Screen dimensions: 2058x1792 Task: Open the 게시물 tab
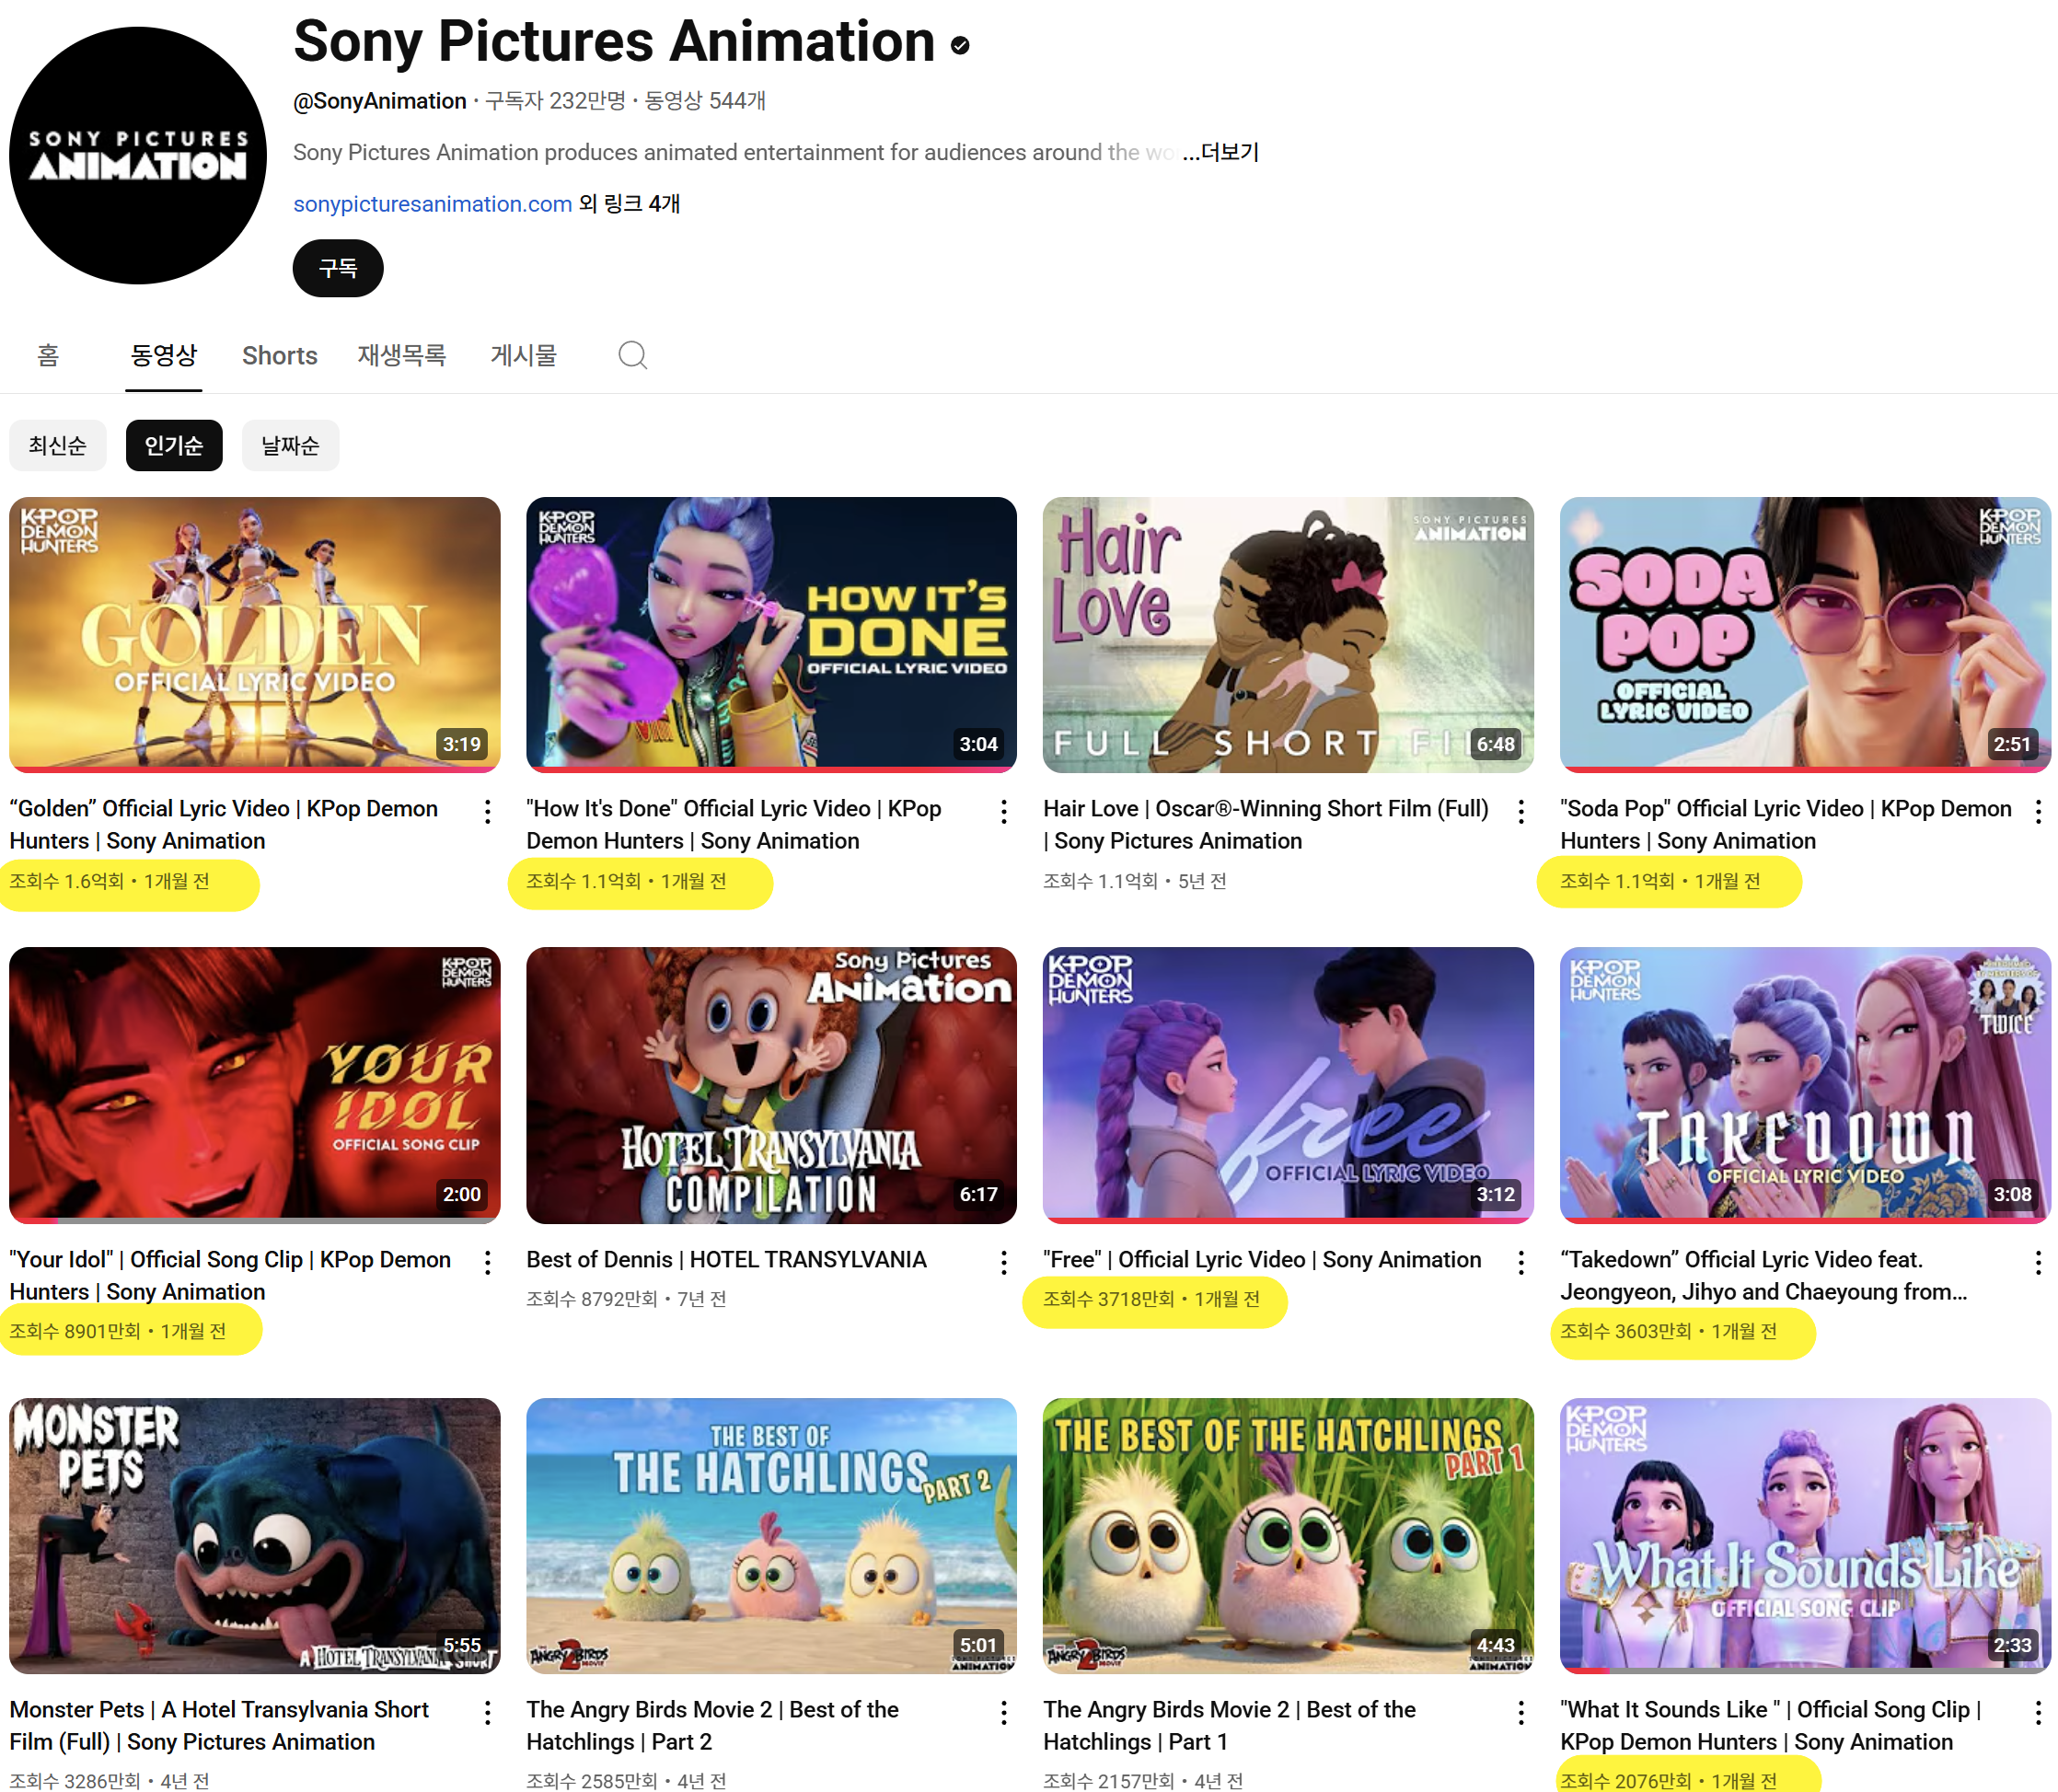[x=523, y=355]
